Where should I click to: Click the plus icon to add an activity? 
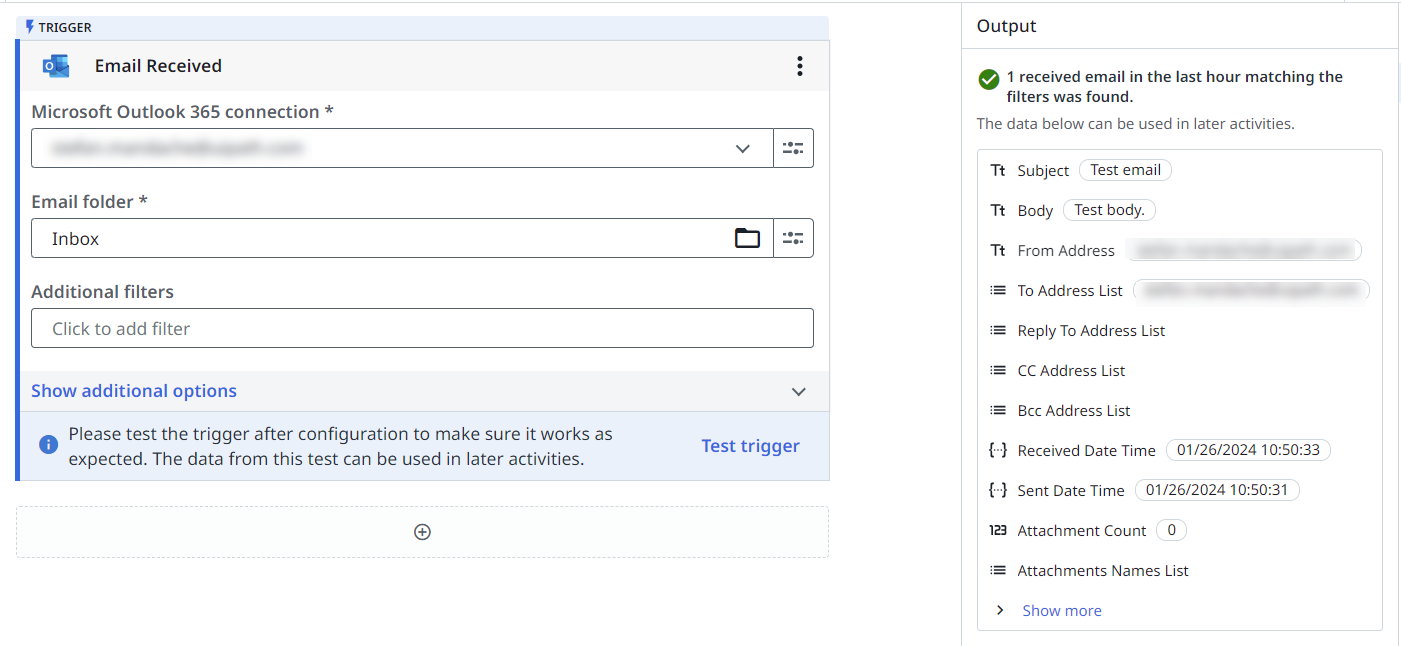coord(422,532)
